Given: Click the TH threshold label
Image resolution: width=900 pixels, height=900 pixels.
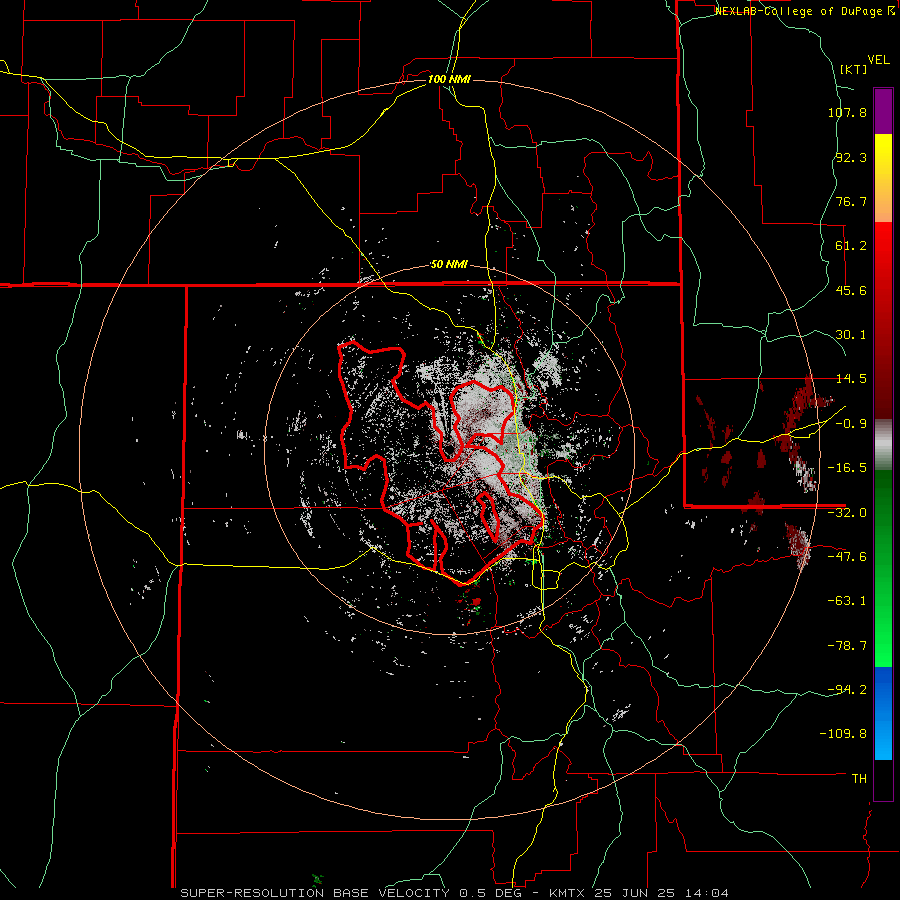Looking at the screenshot, I should point(859,779).
